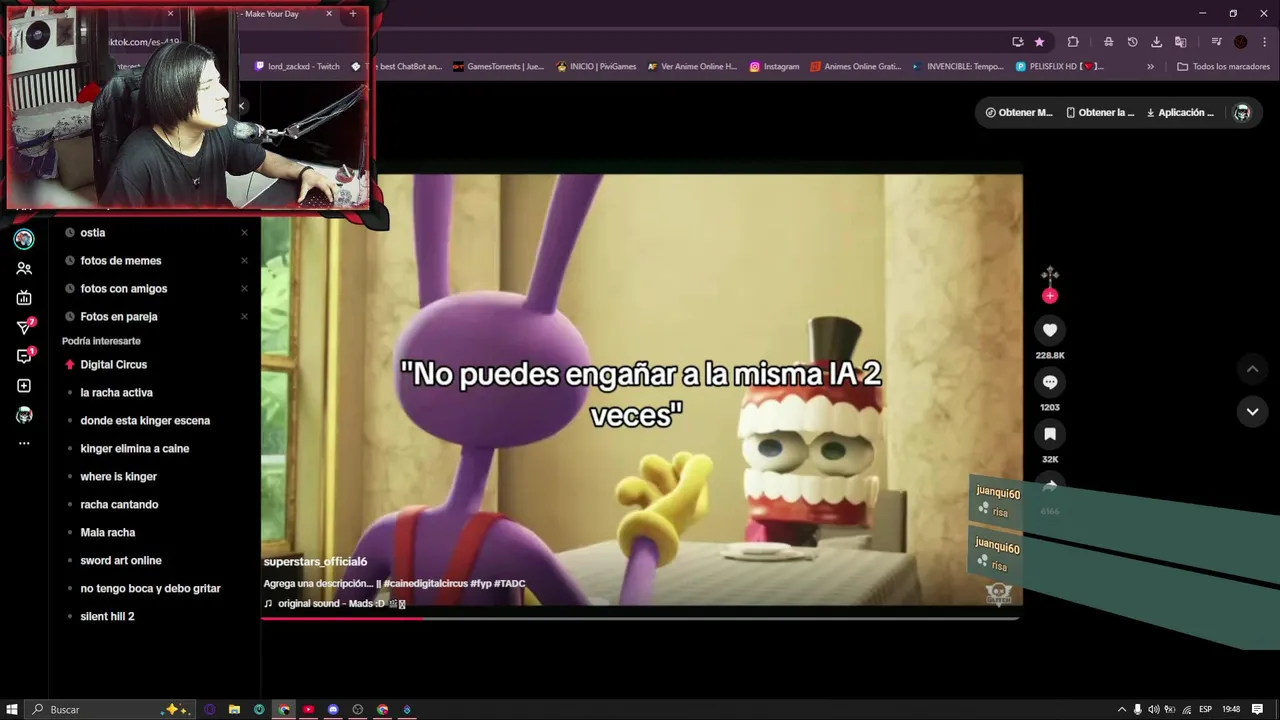The image size is (1280, 720).
Task: Search suggestion 'kinger elimina a caine'
Action: 134,449
